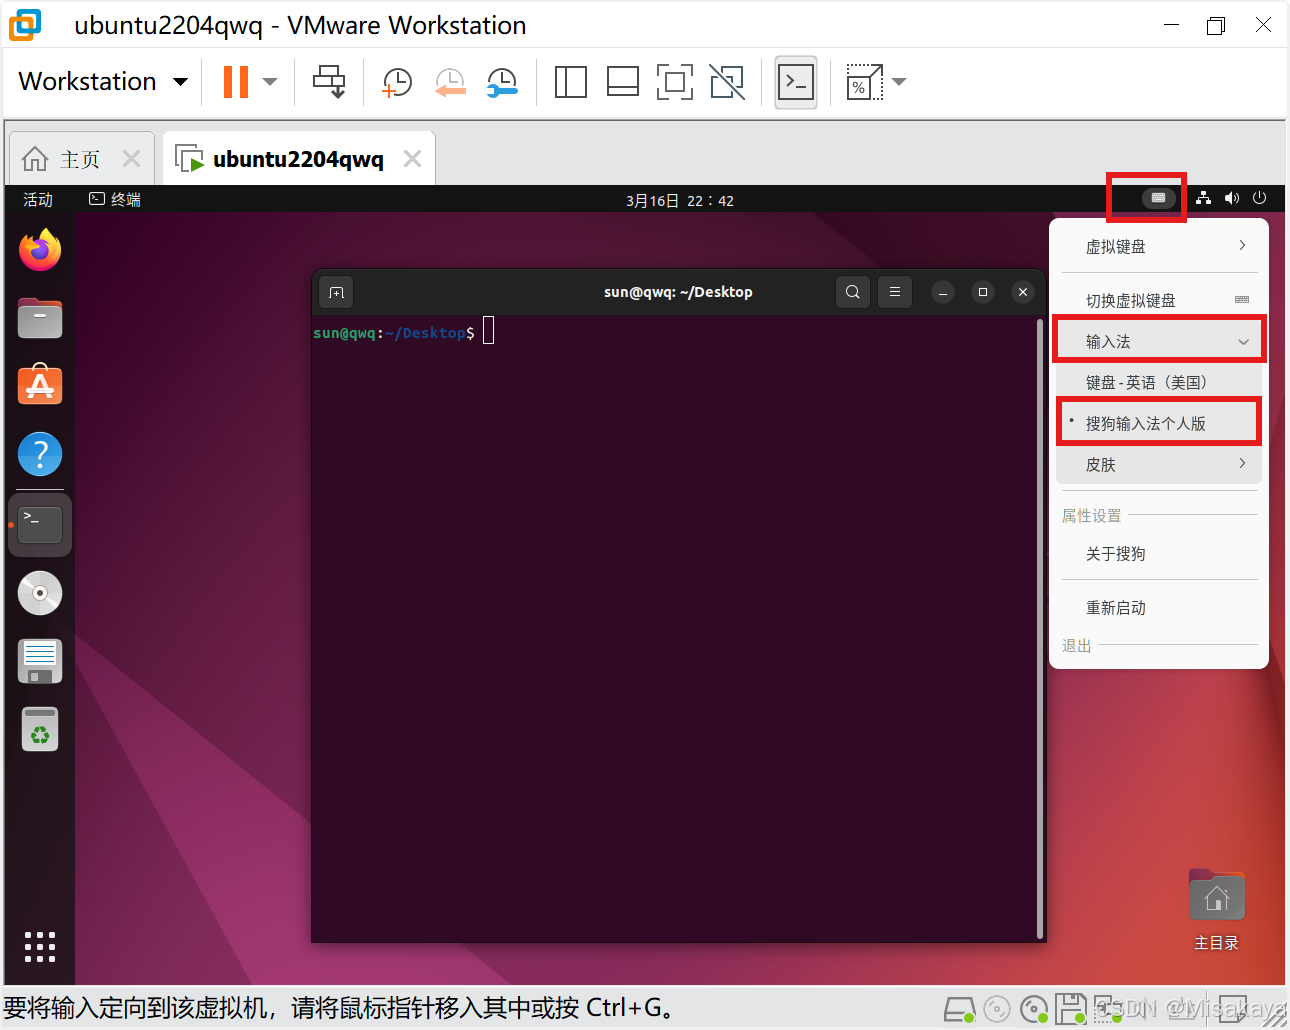Click the revert to snapshot icon

(x=450, y=82)
